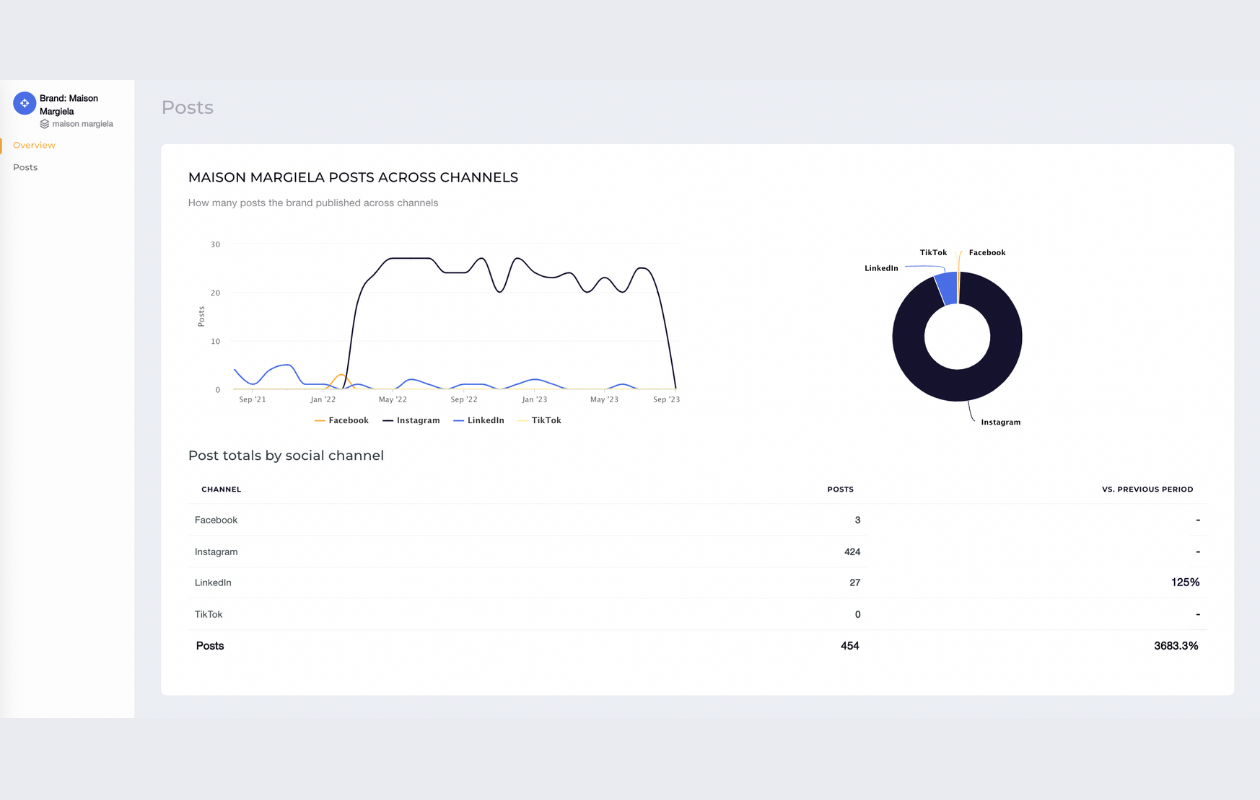This screenshot has height=800, width=1260.
Task: Toggle the Facebook series in chart legend
Action: coord(341,420)
